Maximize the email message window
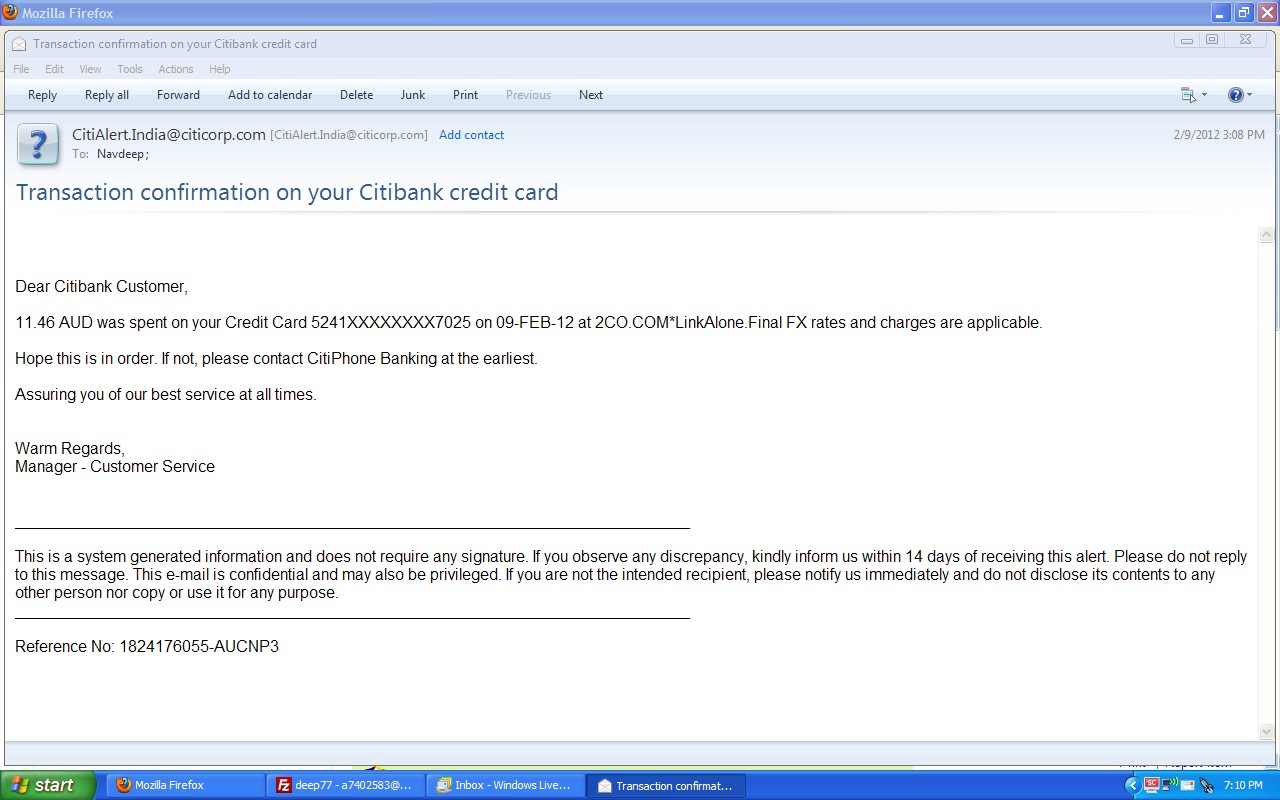1280x800 pixels. (1212, 40)
